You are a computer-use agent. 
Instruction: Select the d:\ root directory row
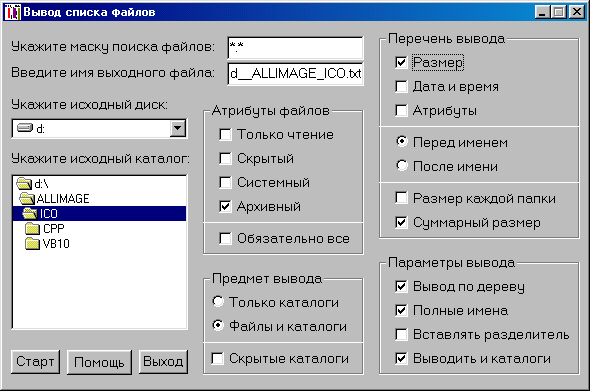click(x=99, y=184)
